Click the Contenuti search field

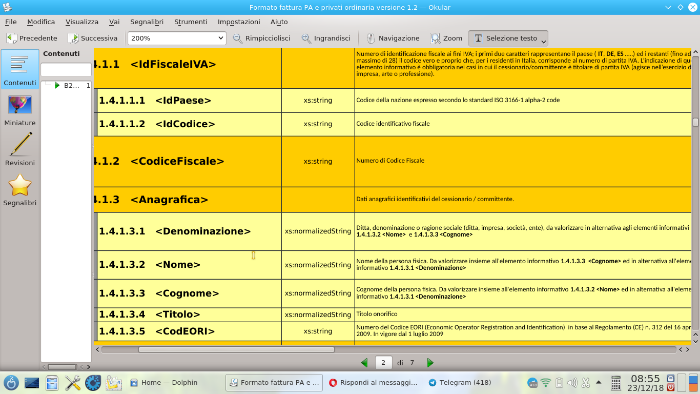pos(66,70)
